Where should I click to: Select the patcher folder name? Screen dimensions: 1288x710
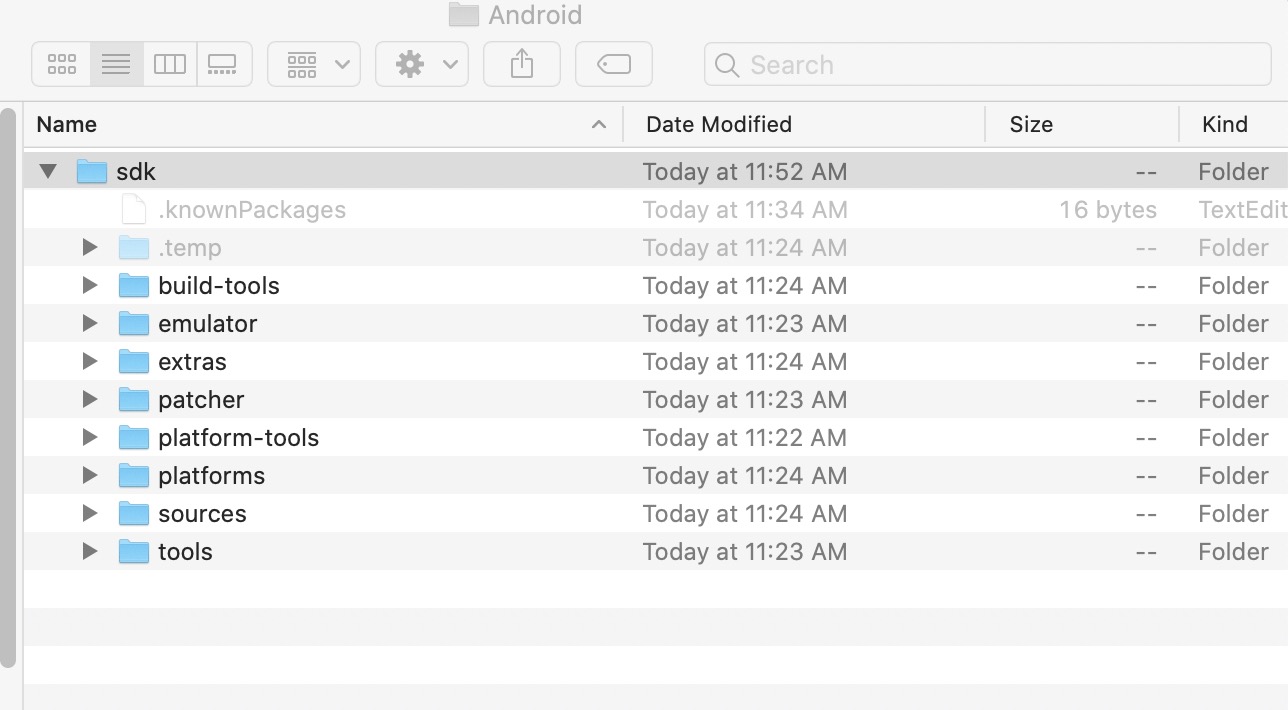click(201, 400)
